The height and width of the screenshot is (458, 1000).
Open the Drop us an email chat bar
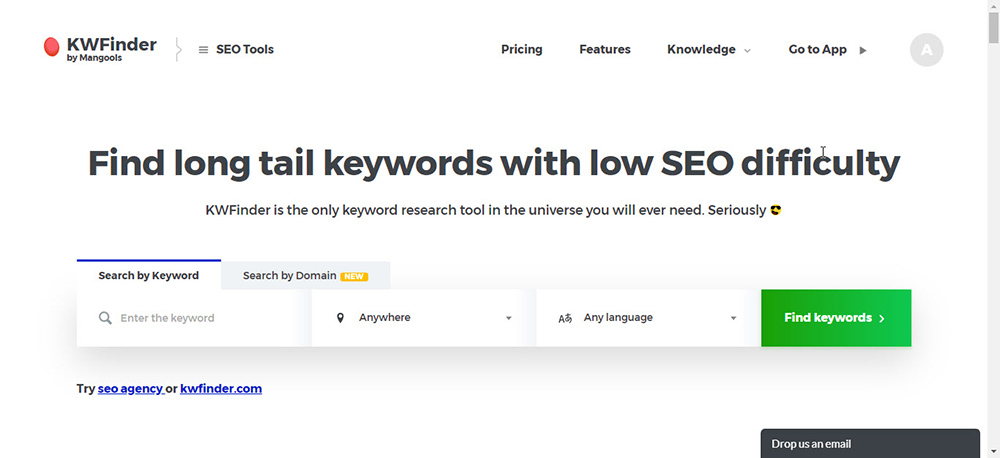coord(870,443)
